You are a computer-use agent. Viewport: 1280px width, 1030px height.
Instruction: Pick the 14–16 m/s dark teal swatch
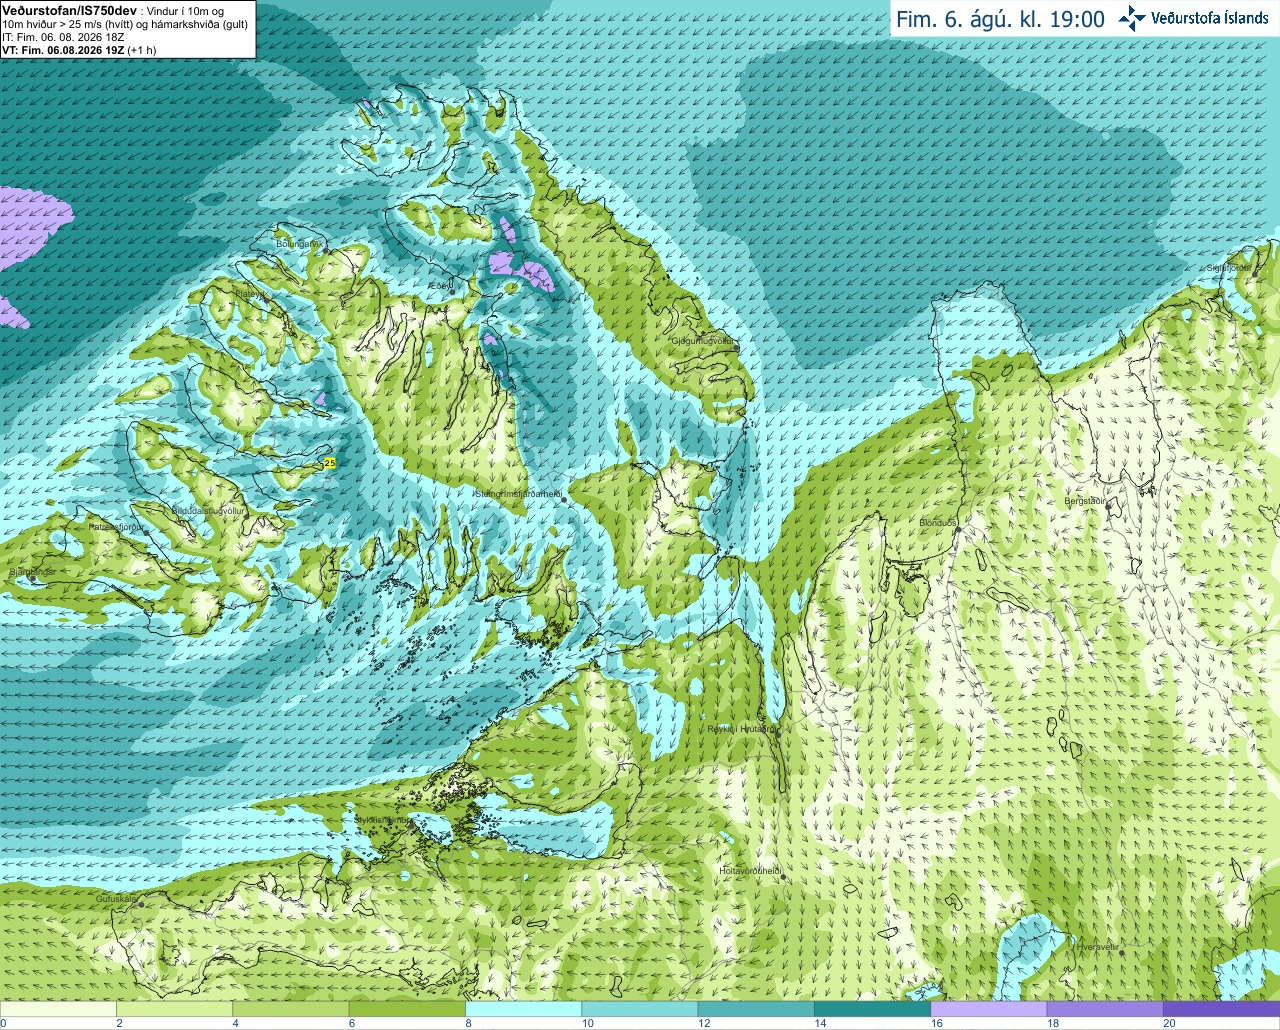872,1009
